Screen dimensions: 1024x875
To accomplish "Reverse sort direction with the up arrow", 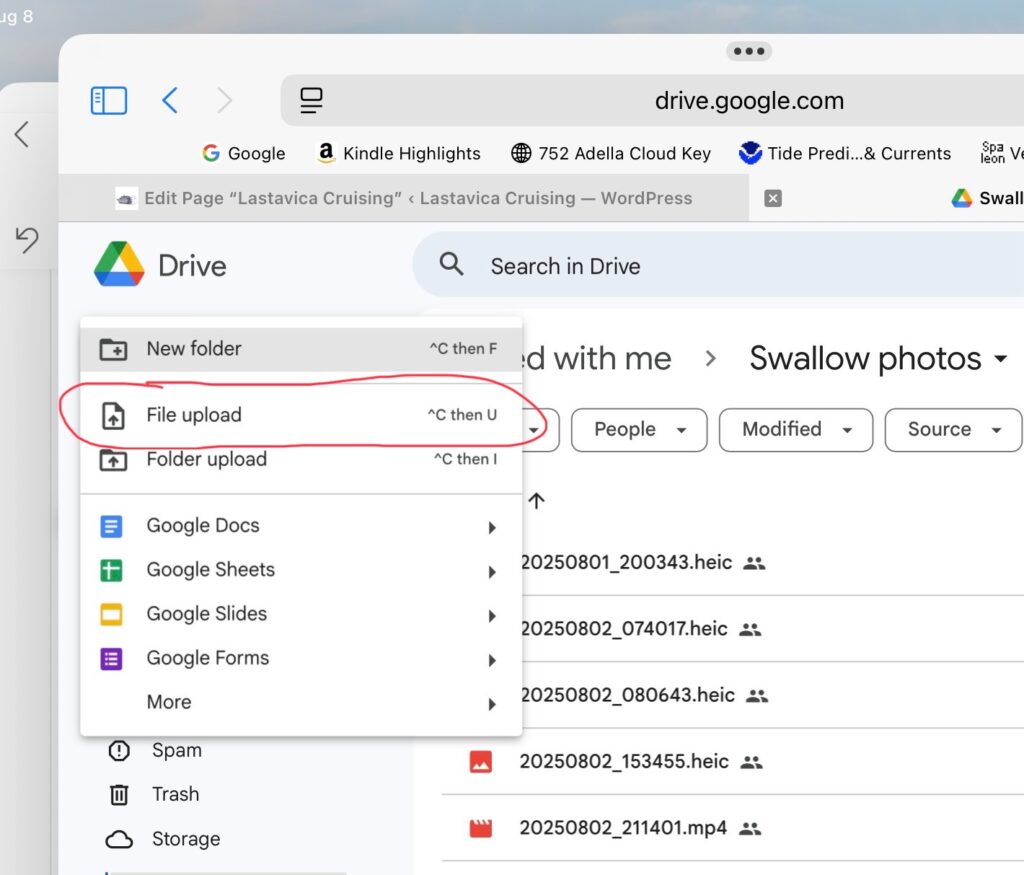I will tap(536, 501).
